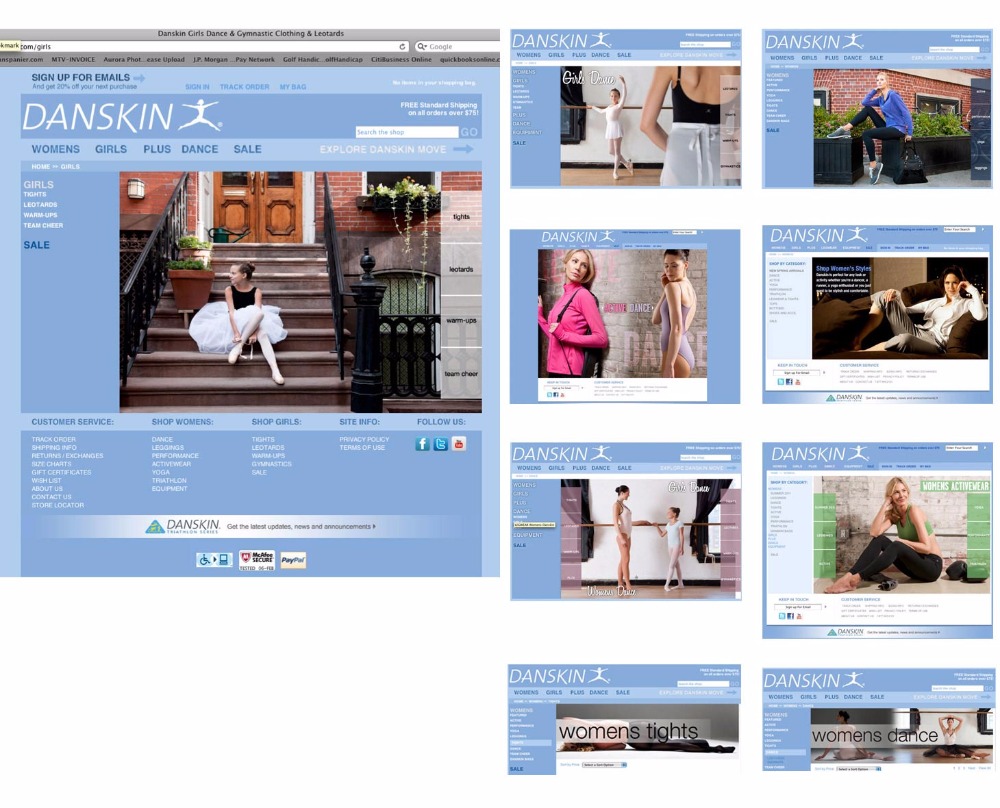Click GIFT CERTIFICATES footer link
The width and height of the screenshot is (1000, 808).
click(x=61, y=473)
